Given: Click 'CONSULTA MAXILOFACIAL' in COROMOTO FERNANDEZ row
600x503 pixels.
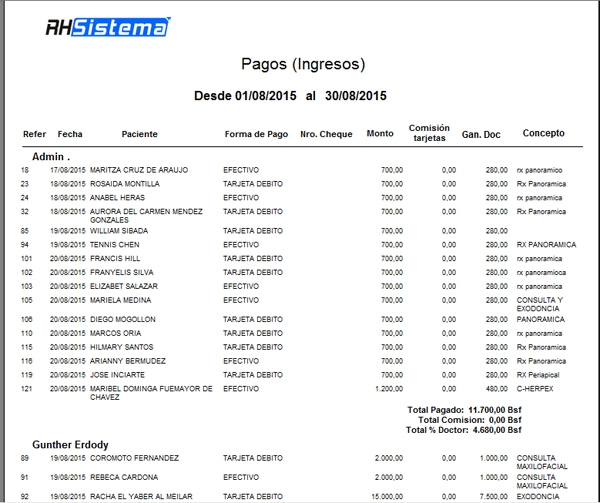Looking at the screenshot, I should click(542, 462).
